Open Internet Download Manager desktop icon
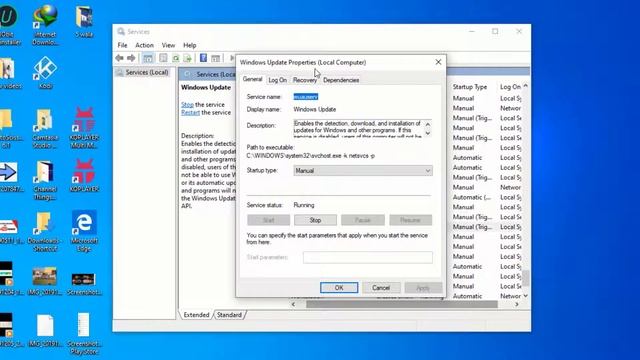This screenshot has width=640, height=360. [45, 24]
